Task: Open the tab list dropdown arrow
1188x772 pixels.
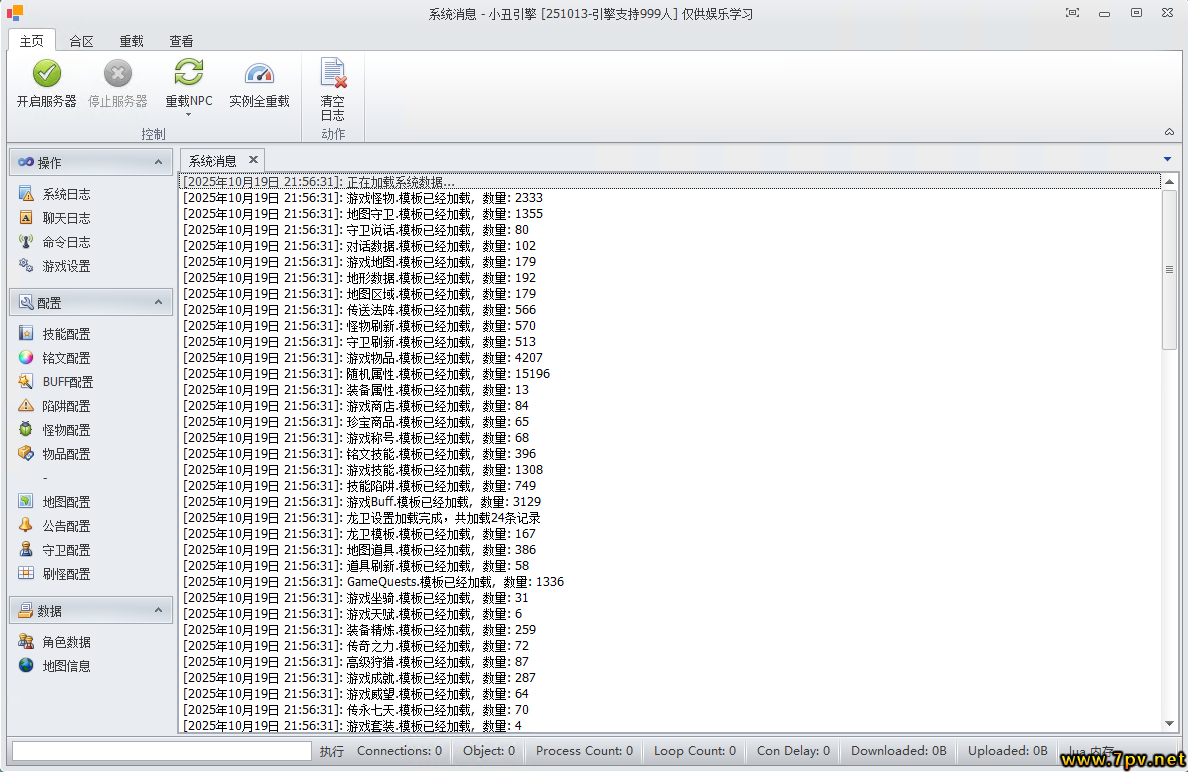Action: click(1167, 160)
